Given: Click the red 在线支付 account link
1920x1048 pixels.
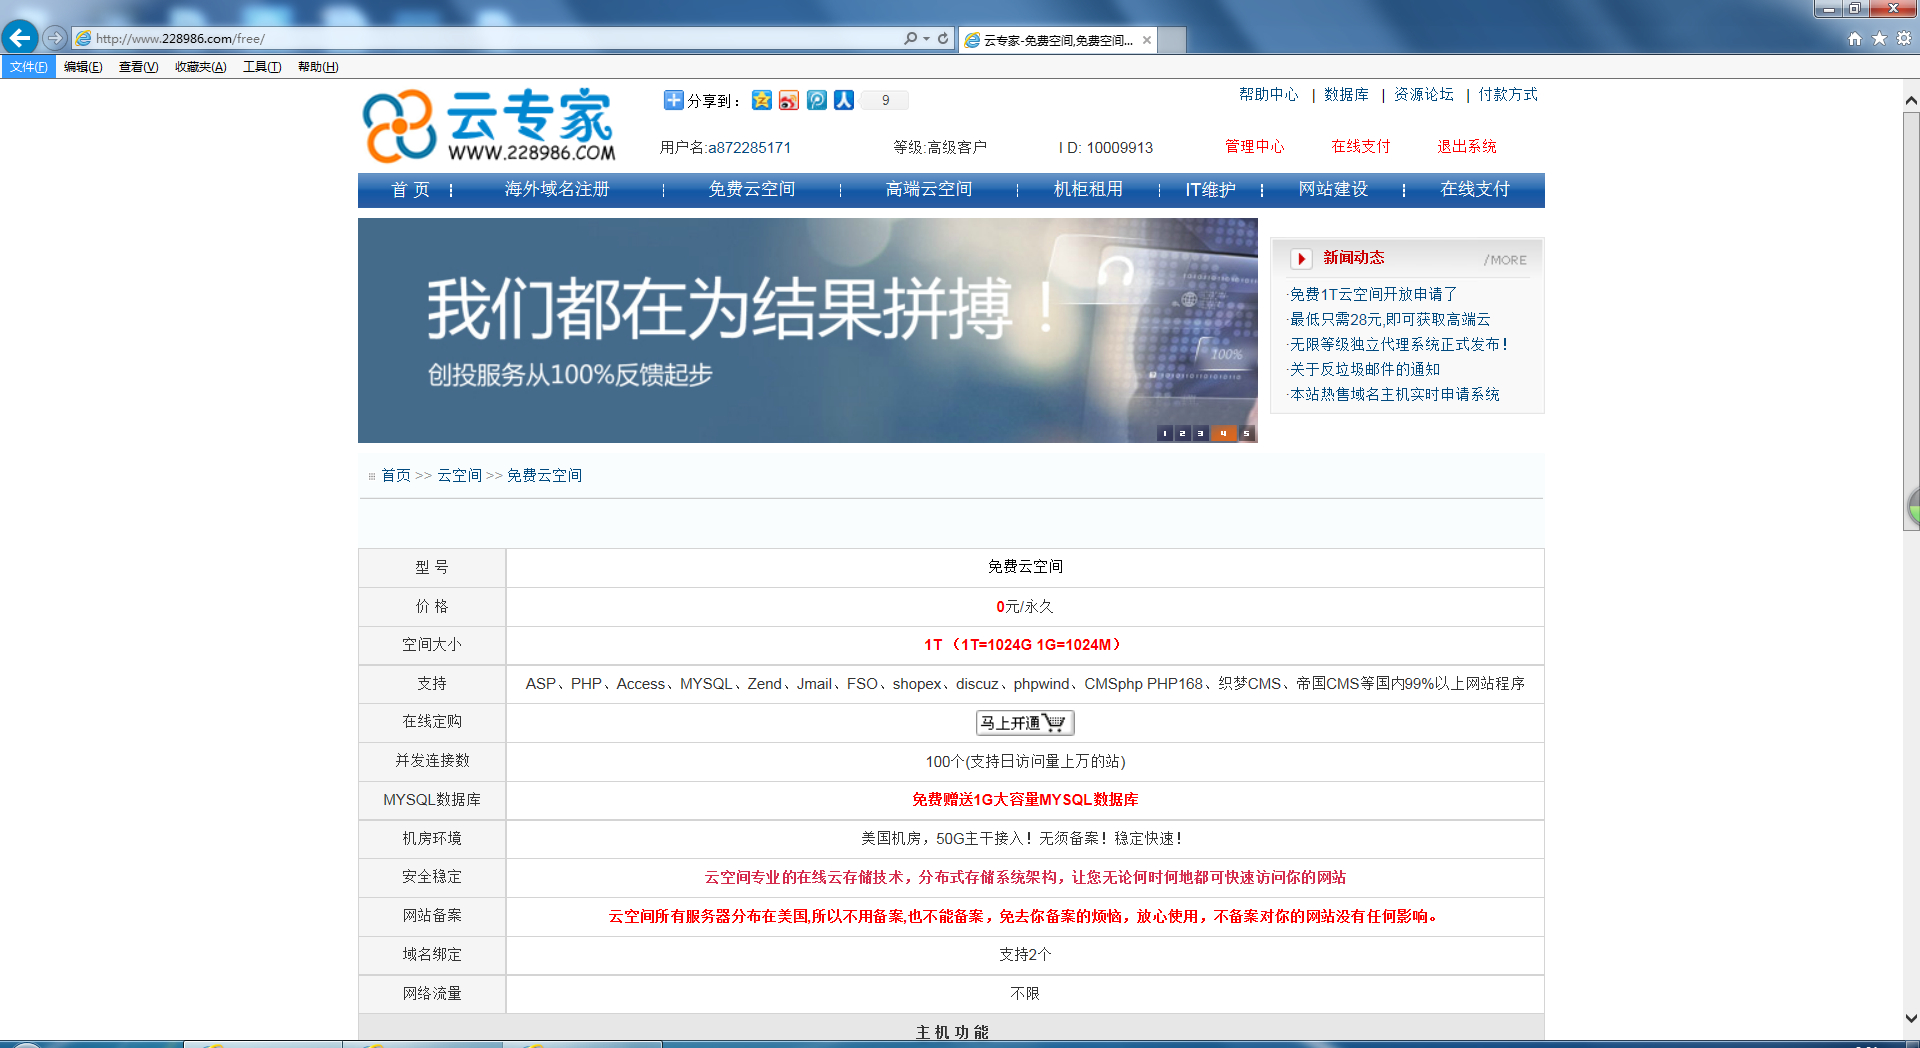Looking at the screenshot, I should click(1361, 147).
